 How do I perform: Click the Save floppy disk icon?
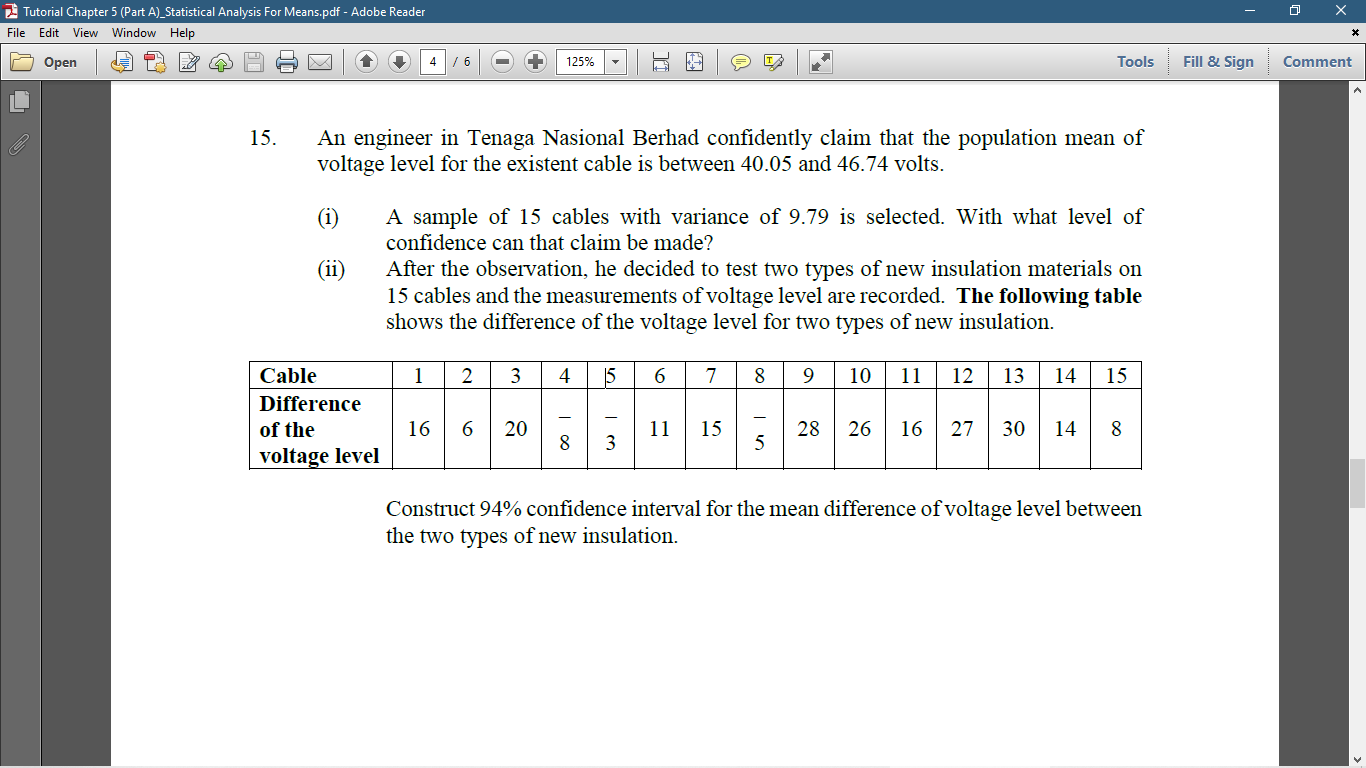coord(254,62)
